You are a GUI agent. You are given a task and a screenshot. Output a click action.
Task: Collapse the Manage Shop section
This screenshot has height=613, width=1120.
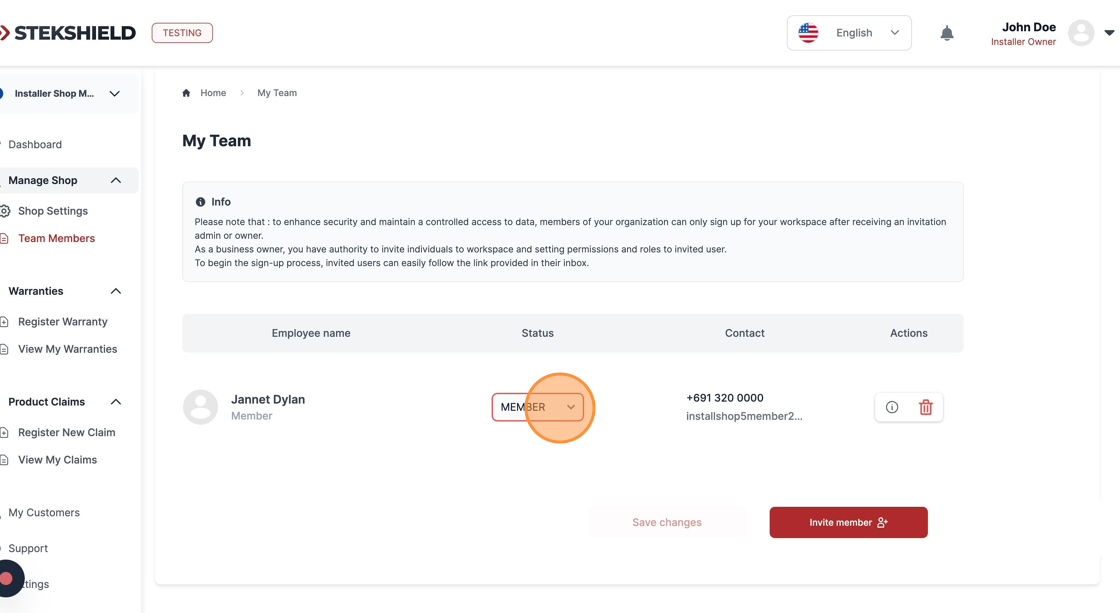(x=116, y=180)
